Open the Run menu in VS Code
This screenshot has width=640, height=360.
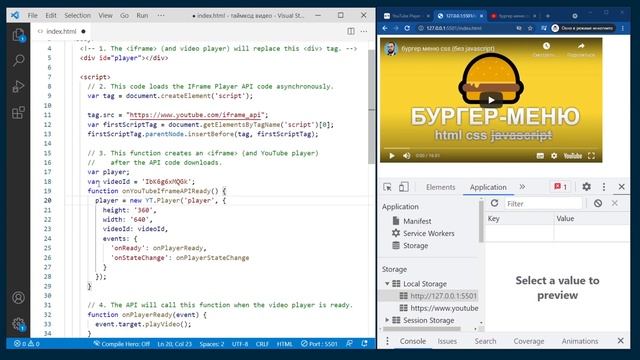click(142, 15)
